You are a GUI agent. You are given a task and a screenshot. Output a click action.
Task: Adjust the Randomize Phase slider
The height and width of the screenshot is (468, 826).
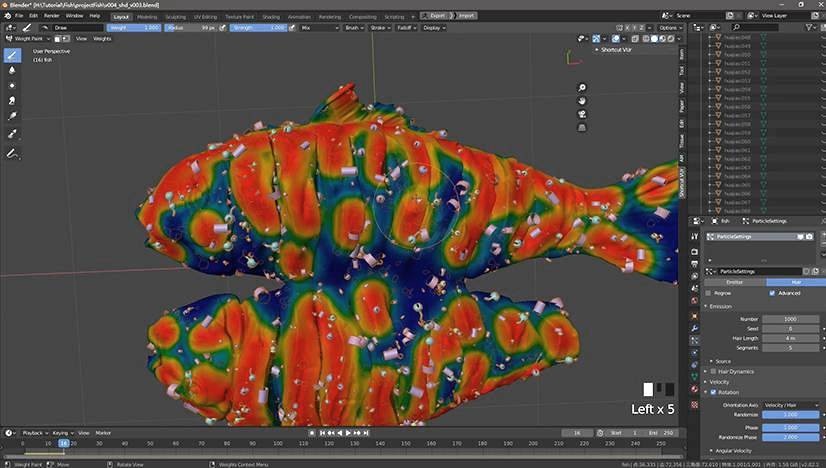point(791,437)
